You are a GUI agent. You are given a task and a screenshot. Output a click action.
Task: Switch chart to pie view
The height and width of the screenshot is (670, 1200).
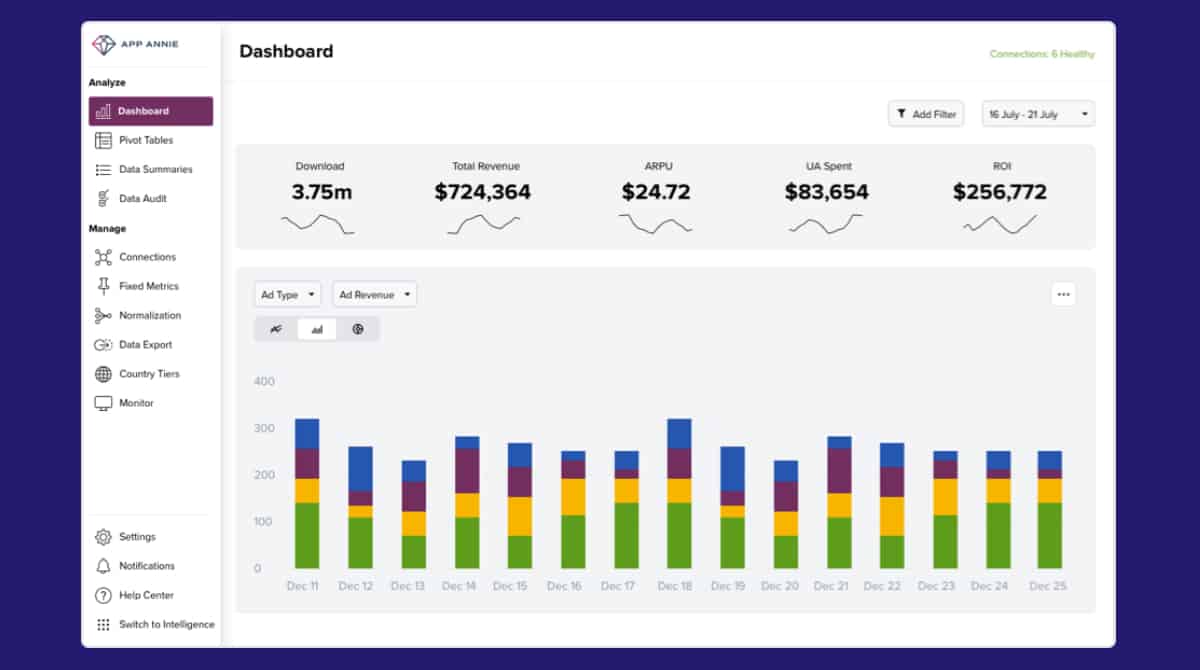358,329
